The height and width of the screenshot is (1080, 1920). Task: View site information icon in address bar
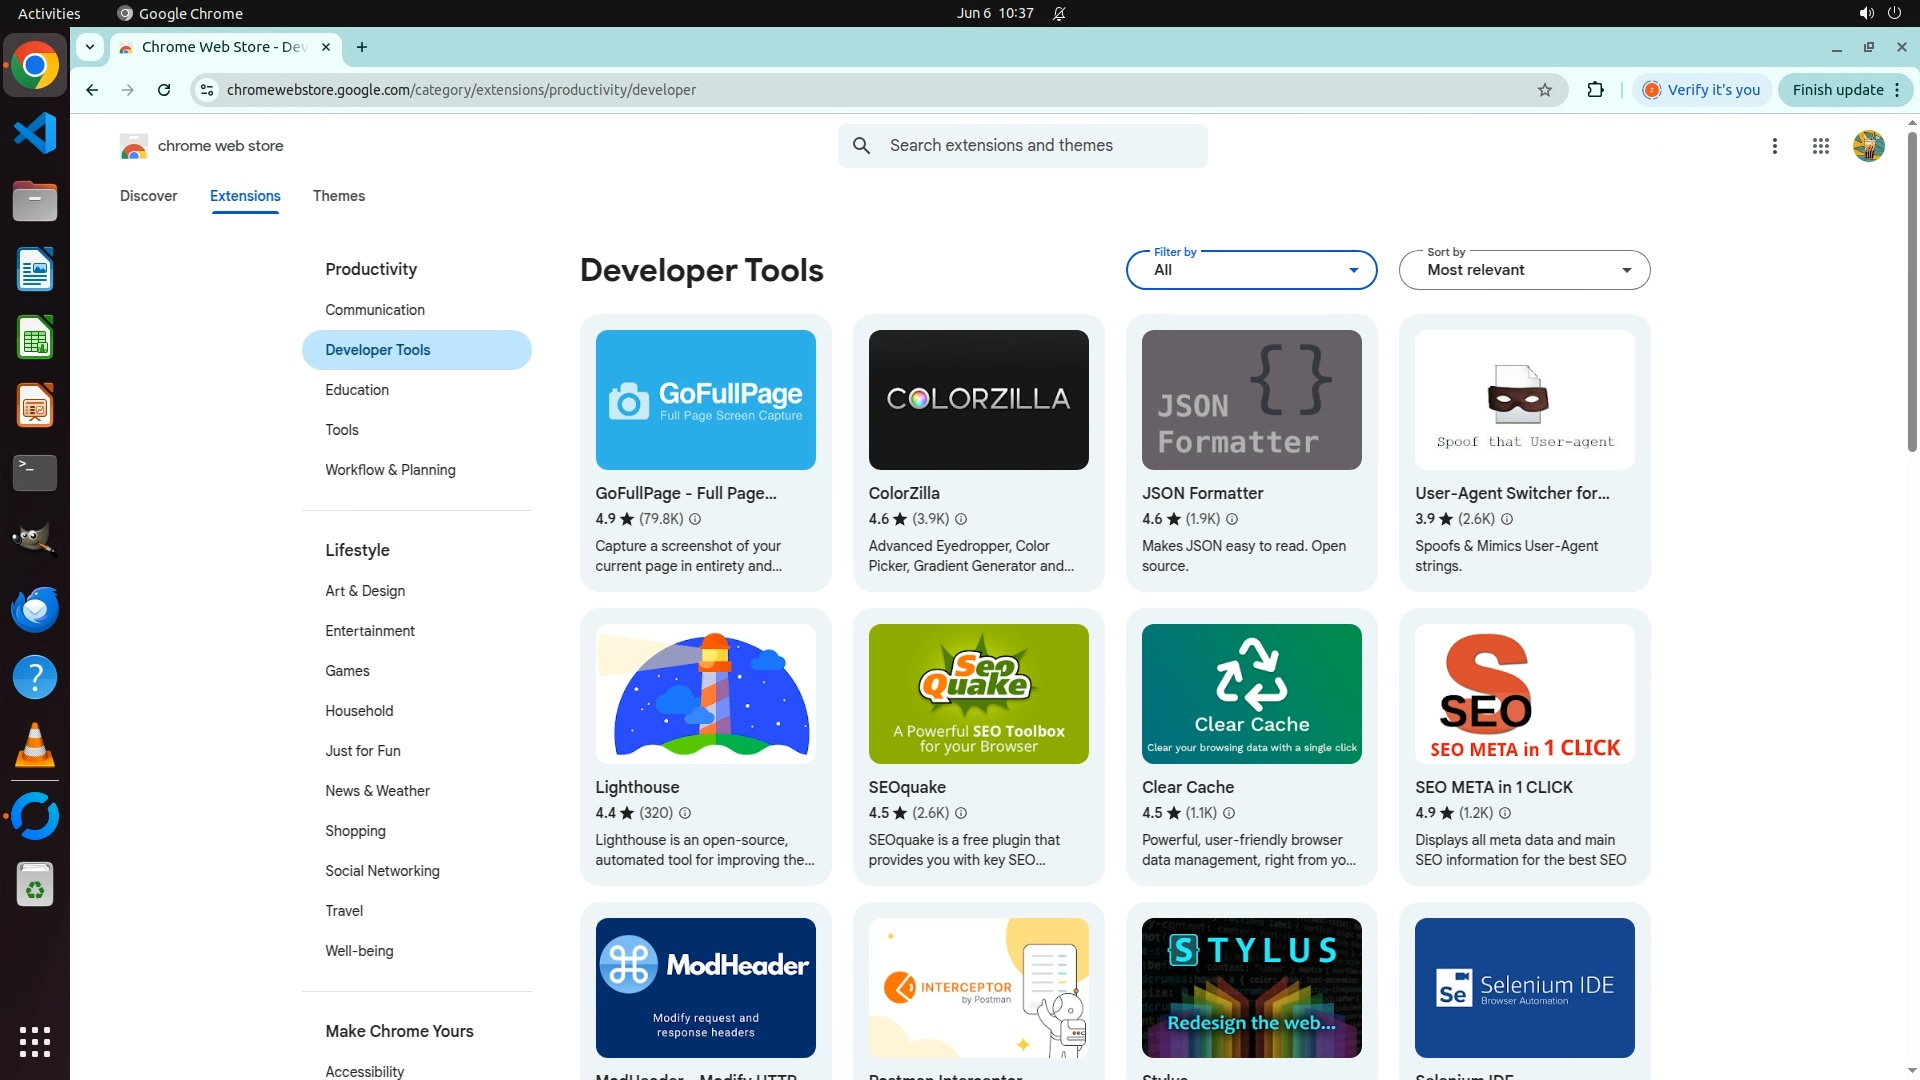(207, 90)
